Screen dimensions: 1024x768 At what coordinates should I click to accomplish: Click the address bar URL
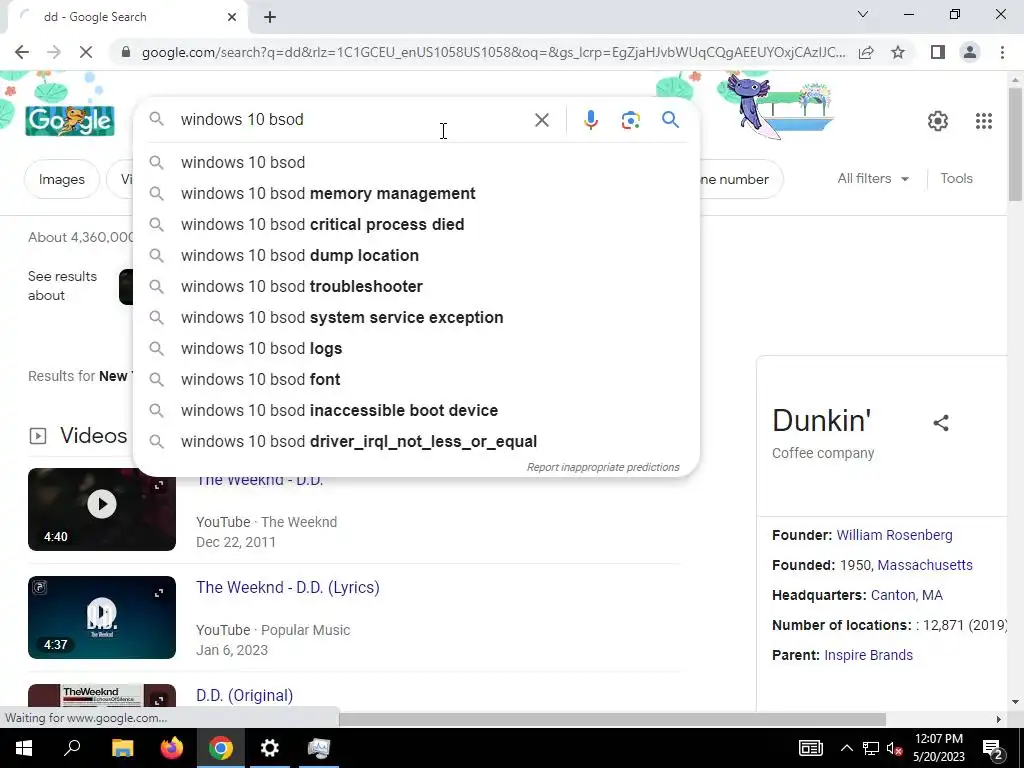(x=493, y=52)
